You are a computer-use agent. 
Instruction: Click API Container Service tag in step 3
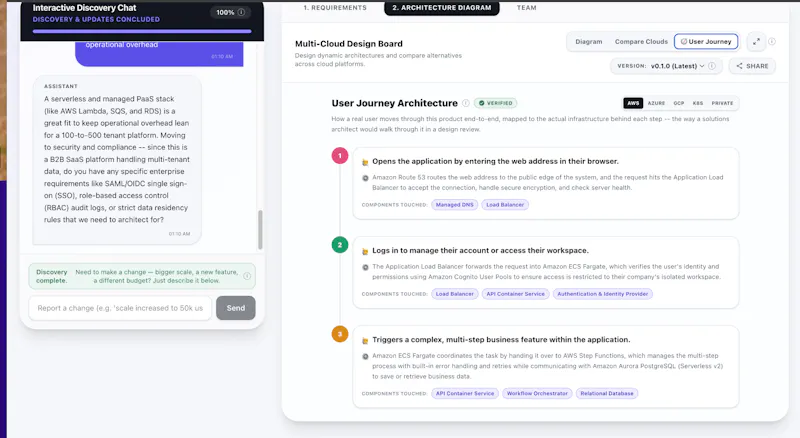coord(465,394)
